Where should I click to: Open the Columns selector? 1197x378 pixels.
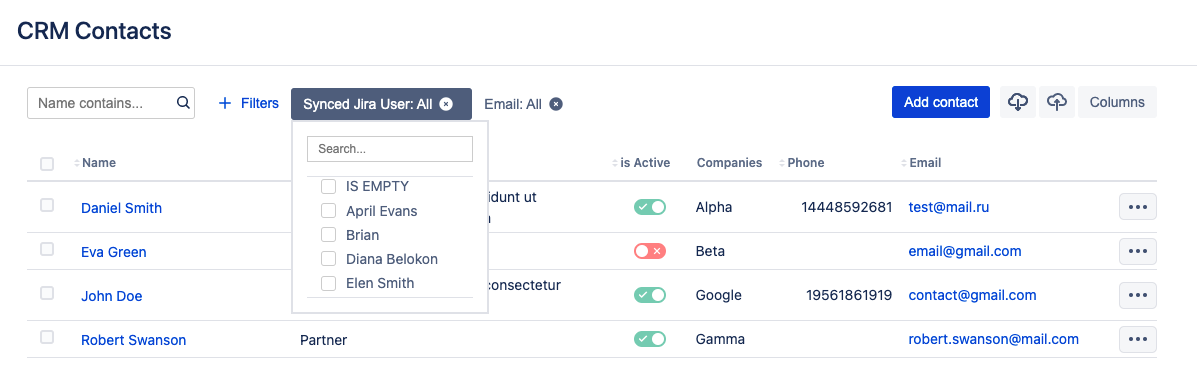click(1117, 102)
